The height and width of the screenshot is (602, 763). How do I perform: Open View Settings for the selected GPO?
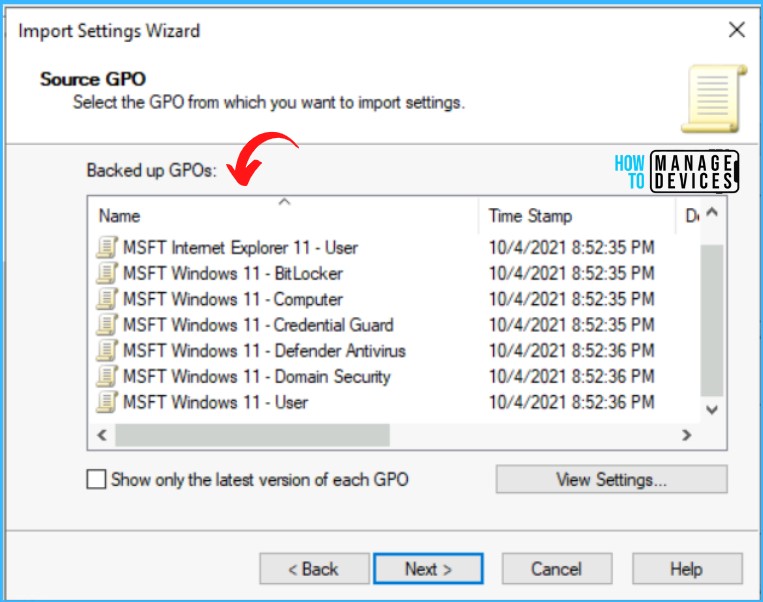click(x=612, y=479)
